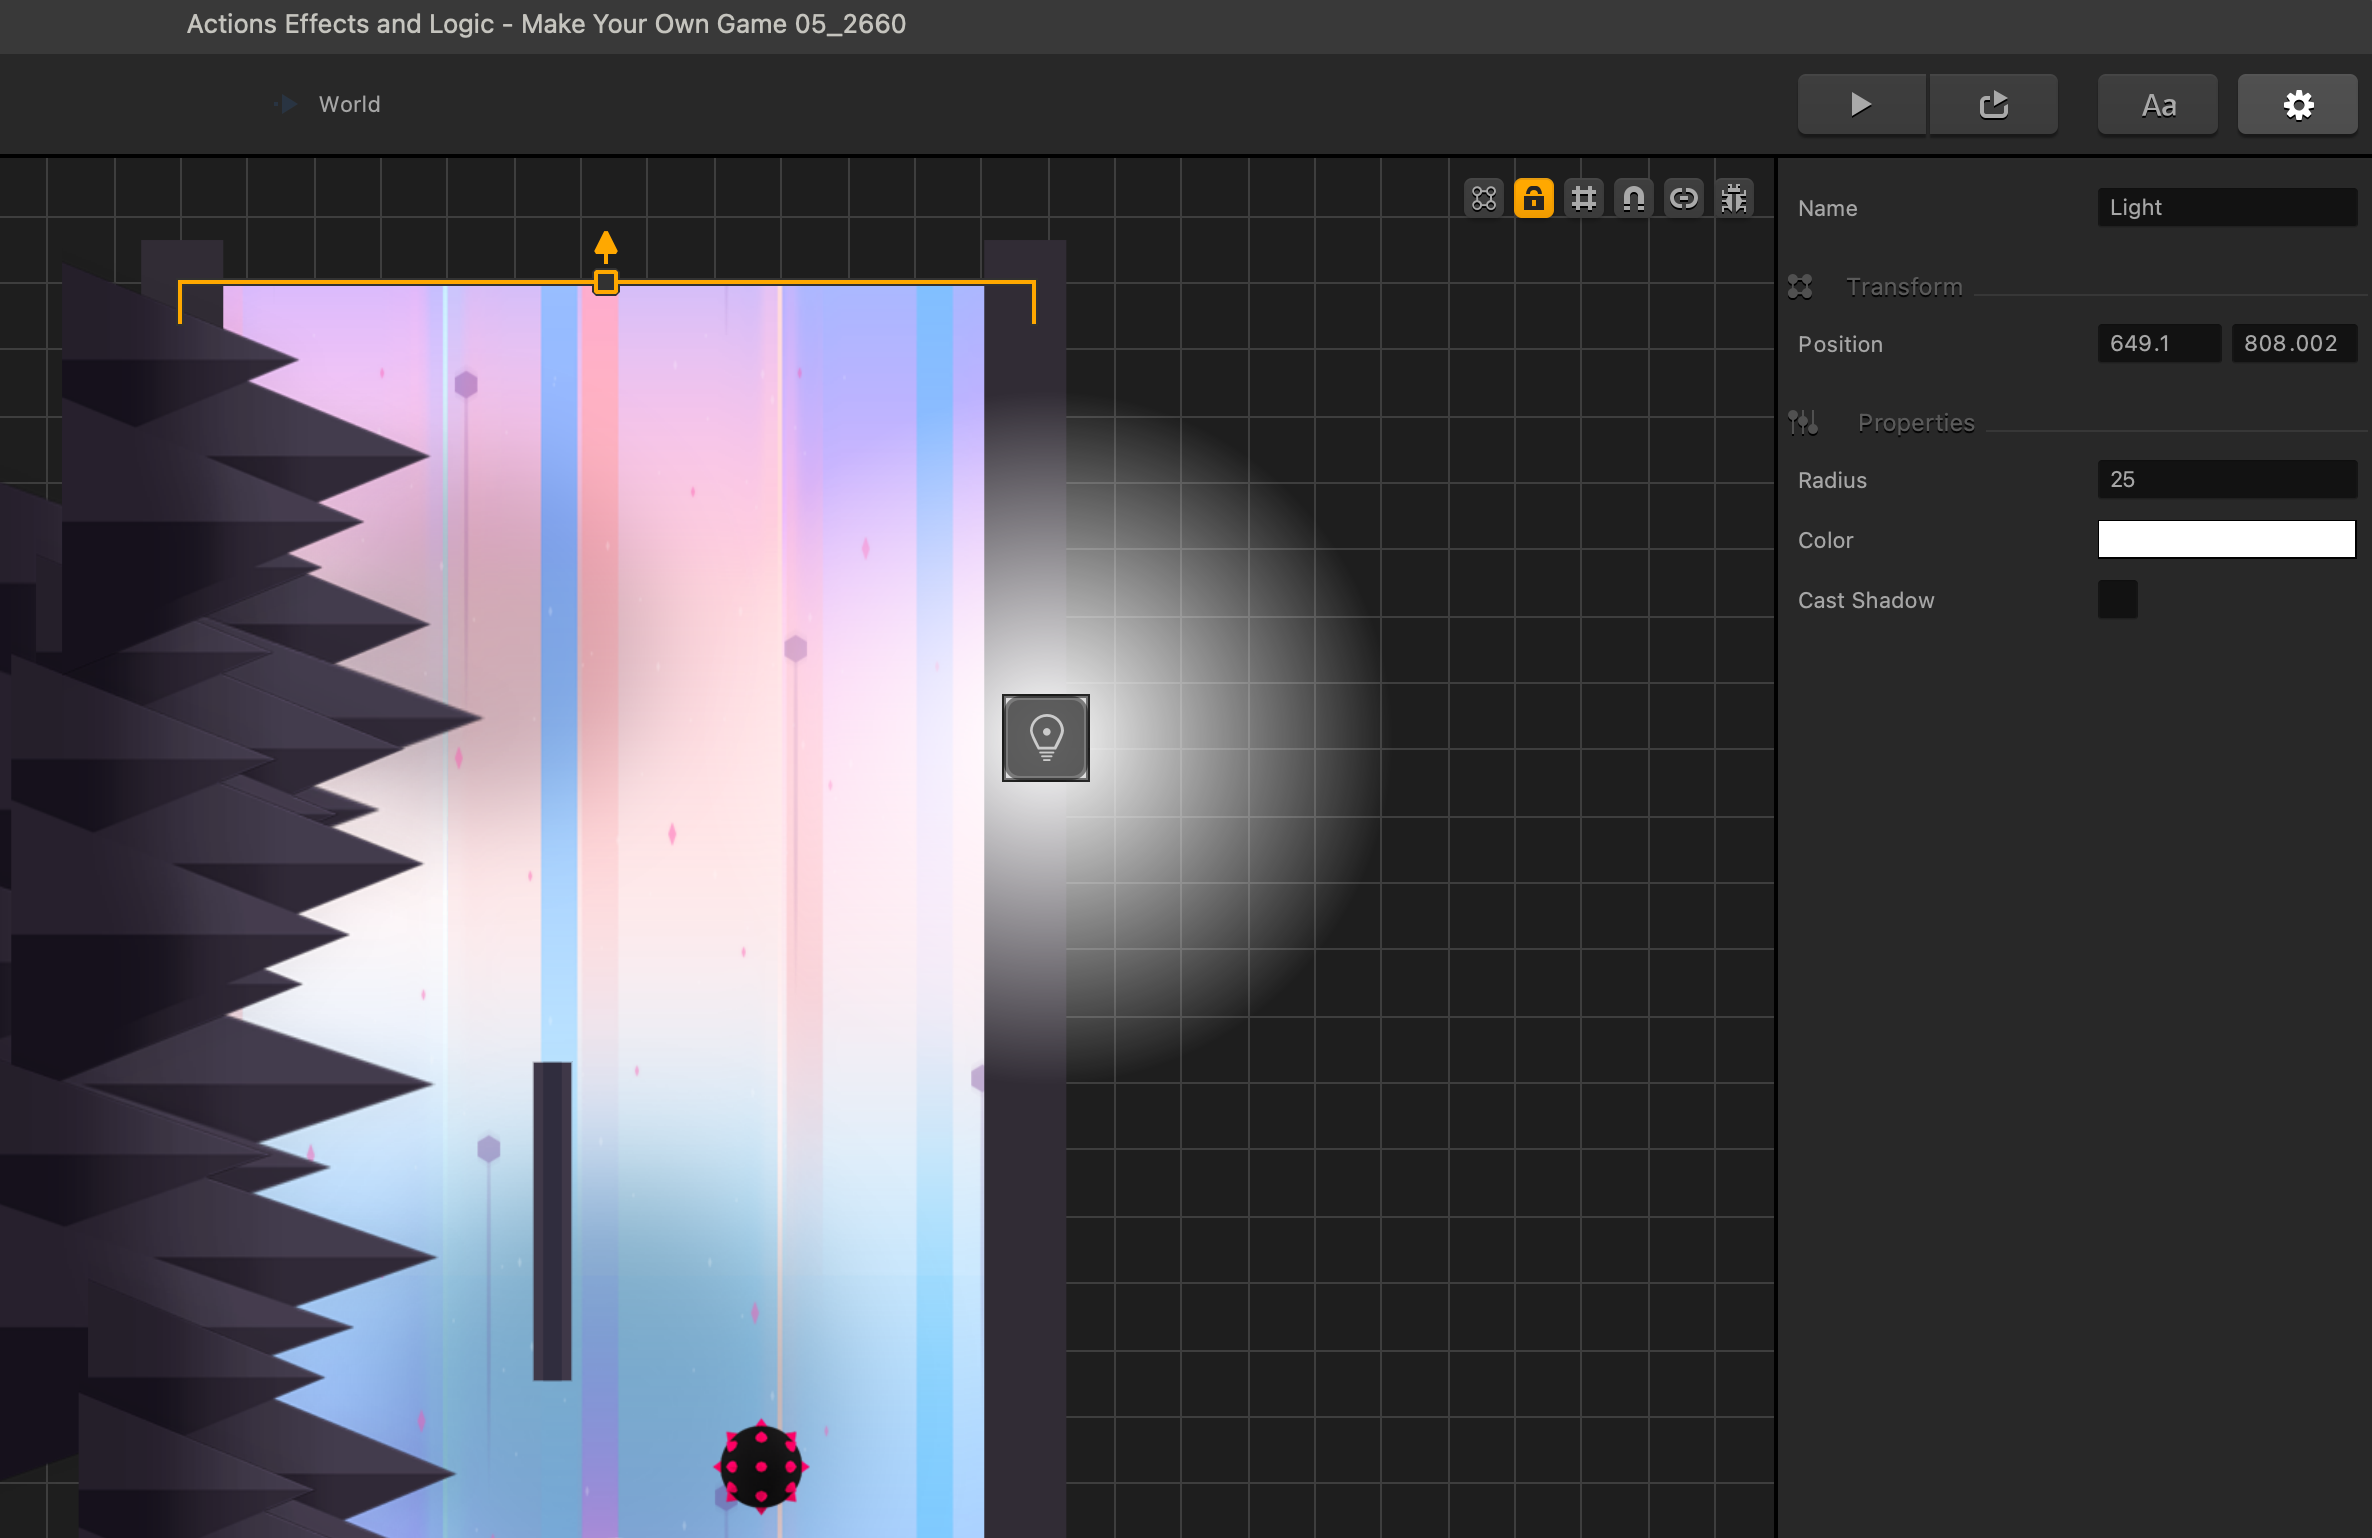Open the Aa text assets panel
2372x1538 pixels.
pyautogui.click(x=2158, y=104)
